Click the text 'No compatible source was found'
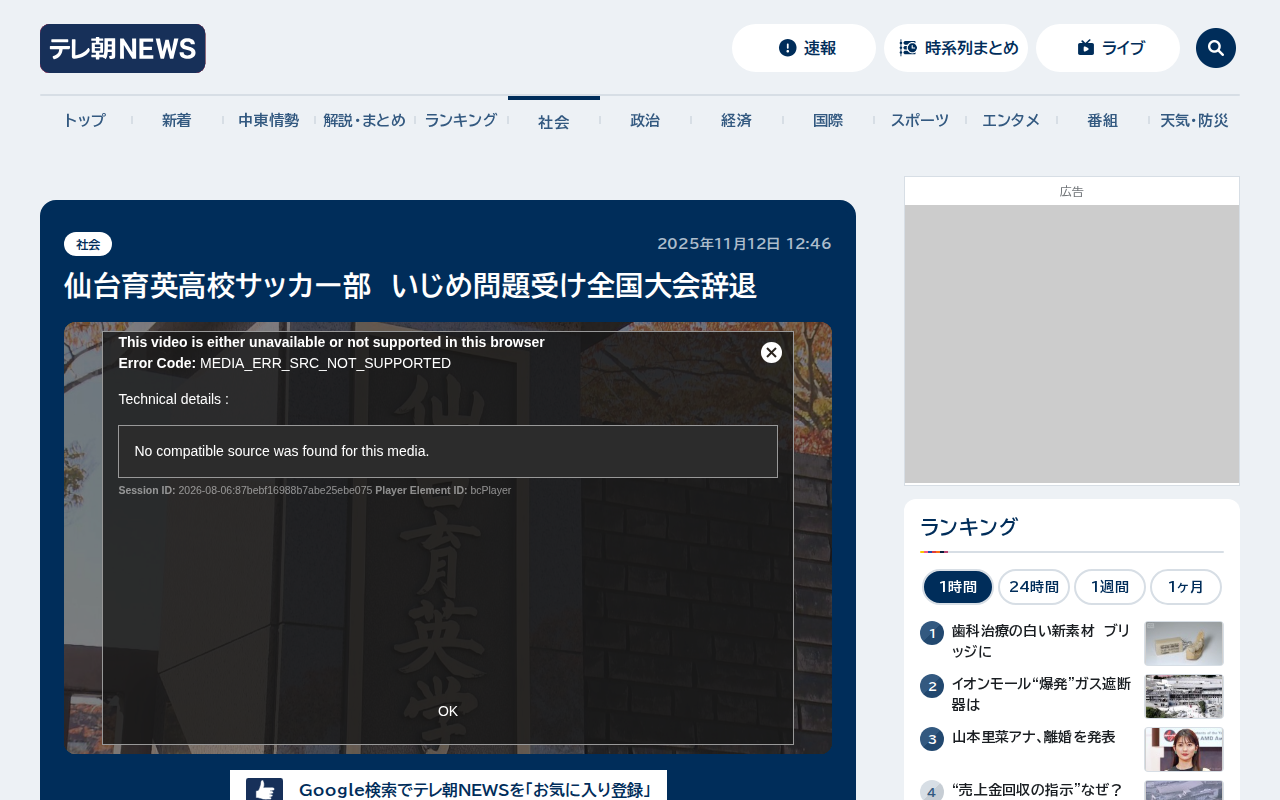This screenshot has width=1280, height=800. coord(282,451)
